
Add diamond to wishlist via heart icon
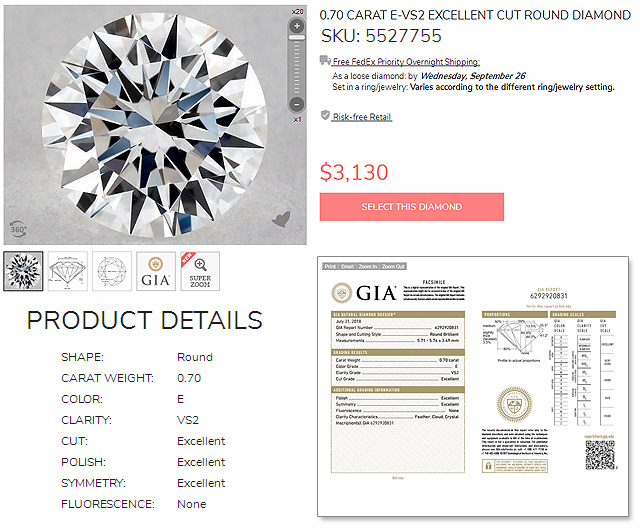tap(283, 217)
